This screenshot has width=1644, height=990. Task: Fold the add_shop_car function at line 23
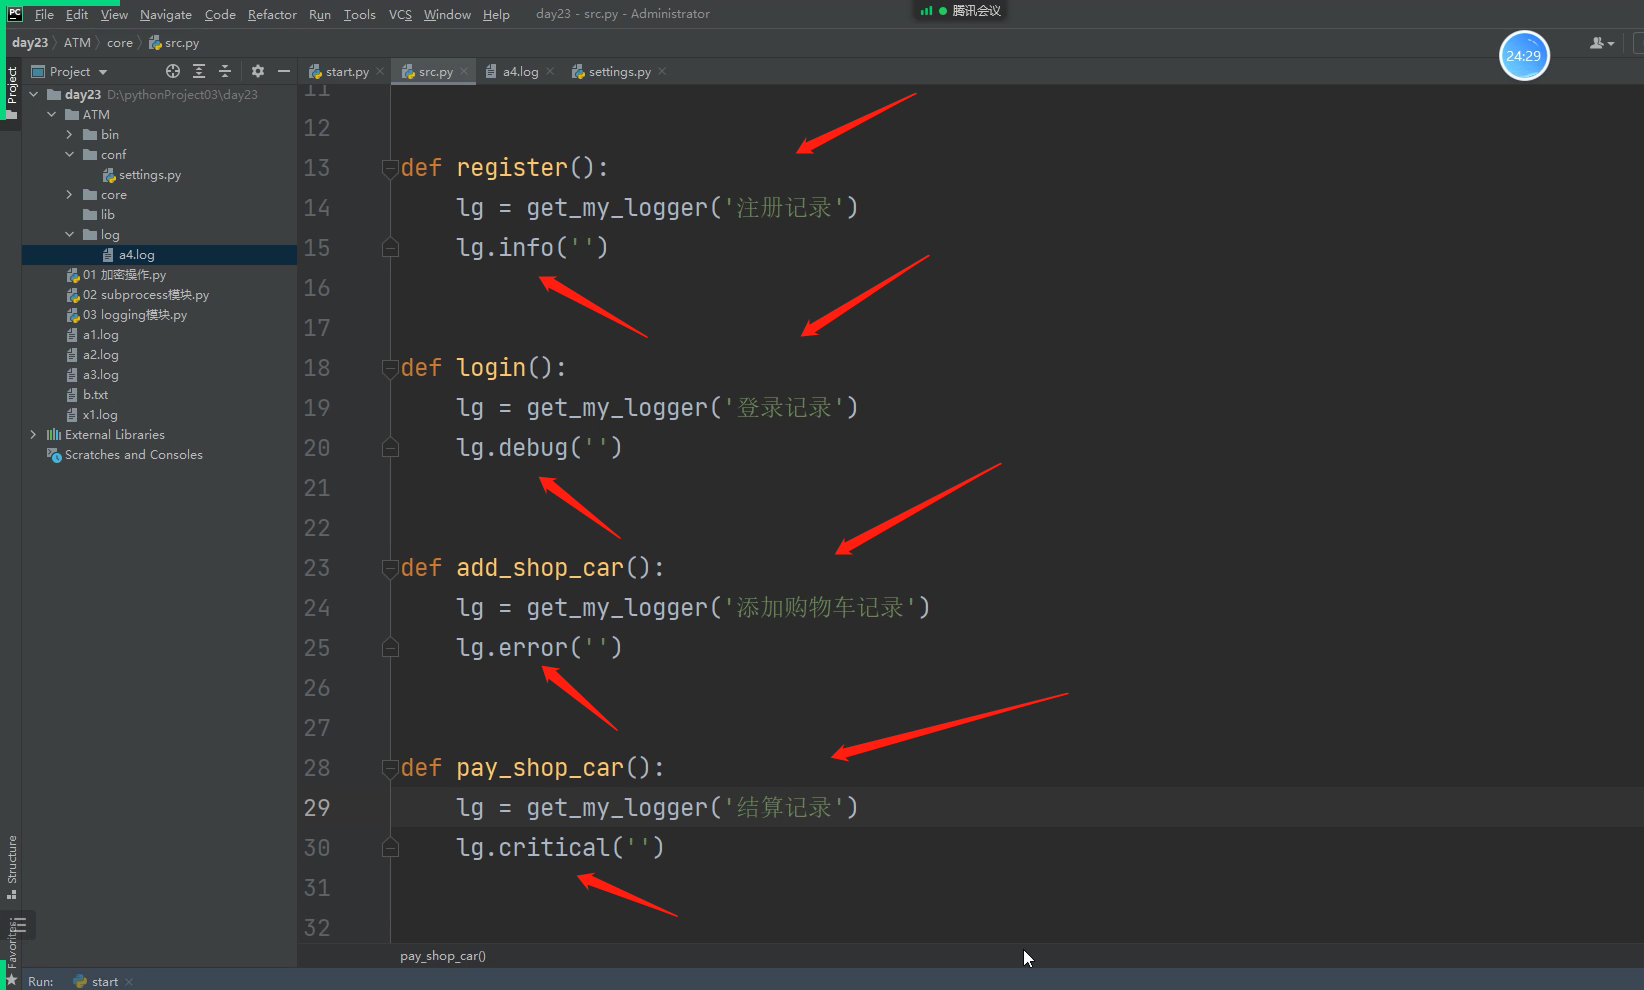coord(390,568)
